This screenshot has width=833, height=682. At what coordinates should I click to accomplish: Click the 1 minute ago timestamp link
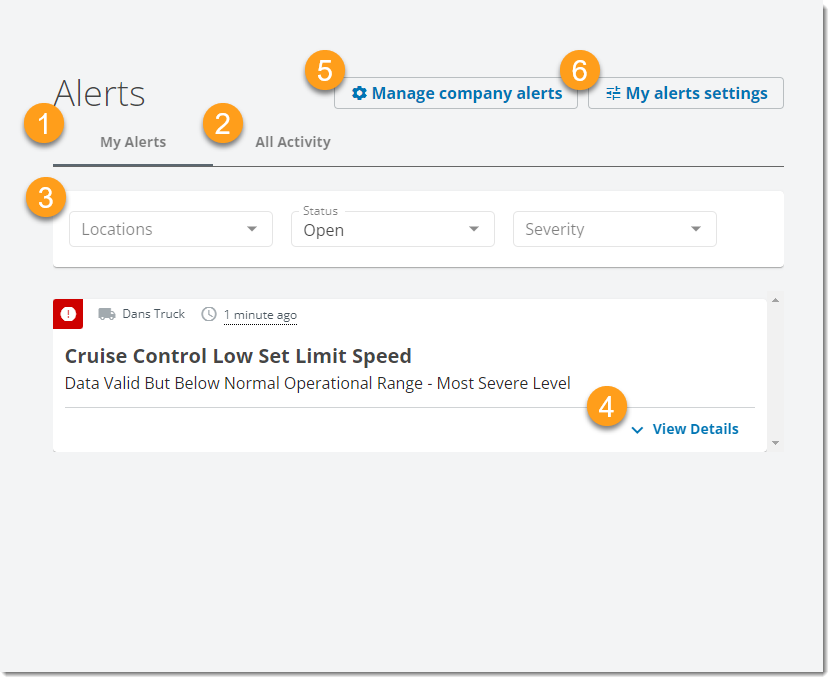click(x=260, y=314)
